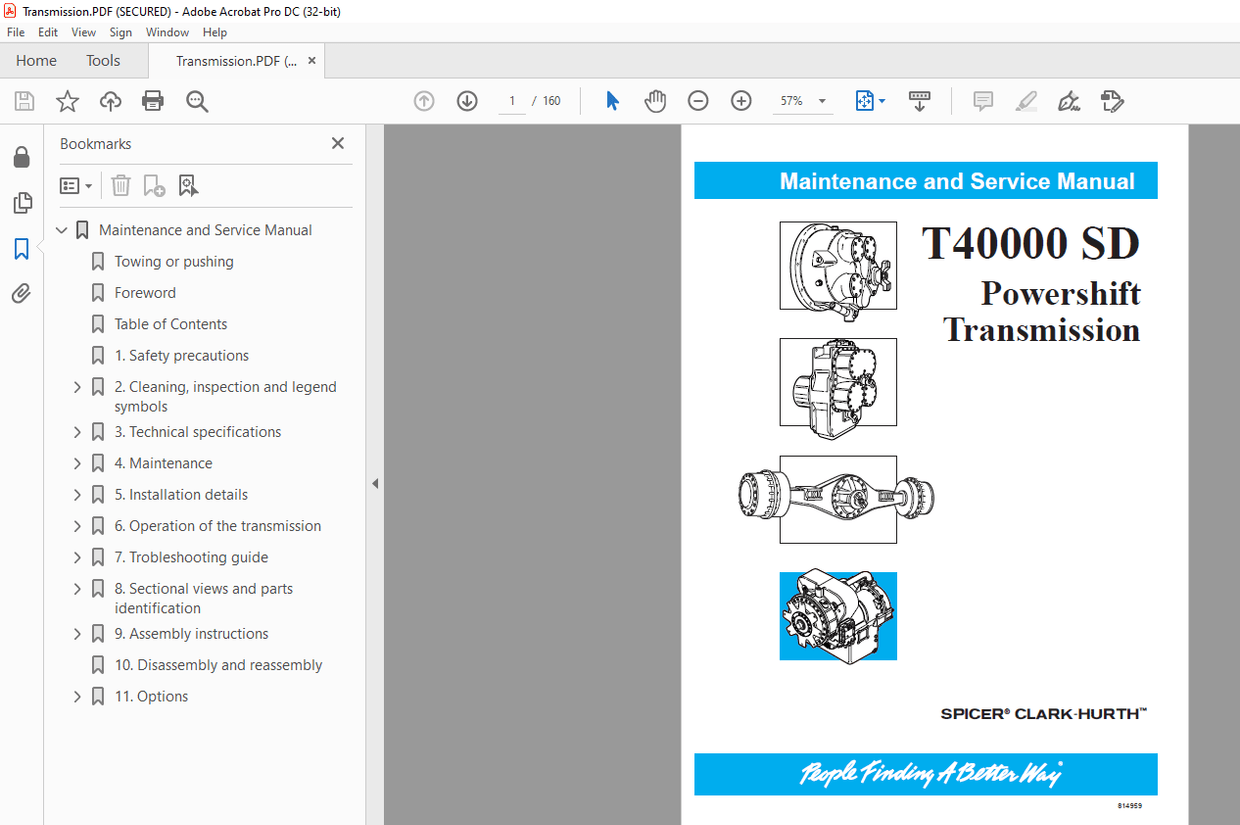
Task: Add this document to favorites
Action: tap(66, 100)
